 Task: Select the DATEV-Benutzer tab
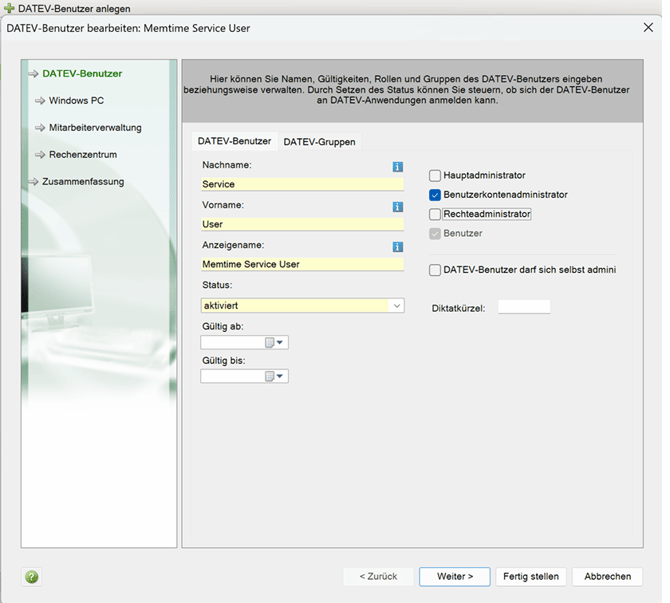click(234, 141)
